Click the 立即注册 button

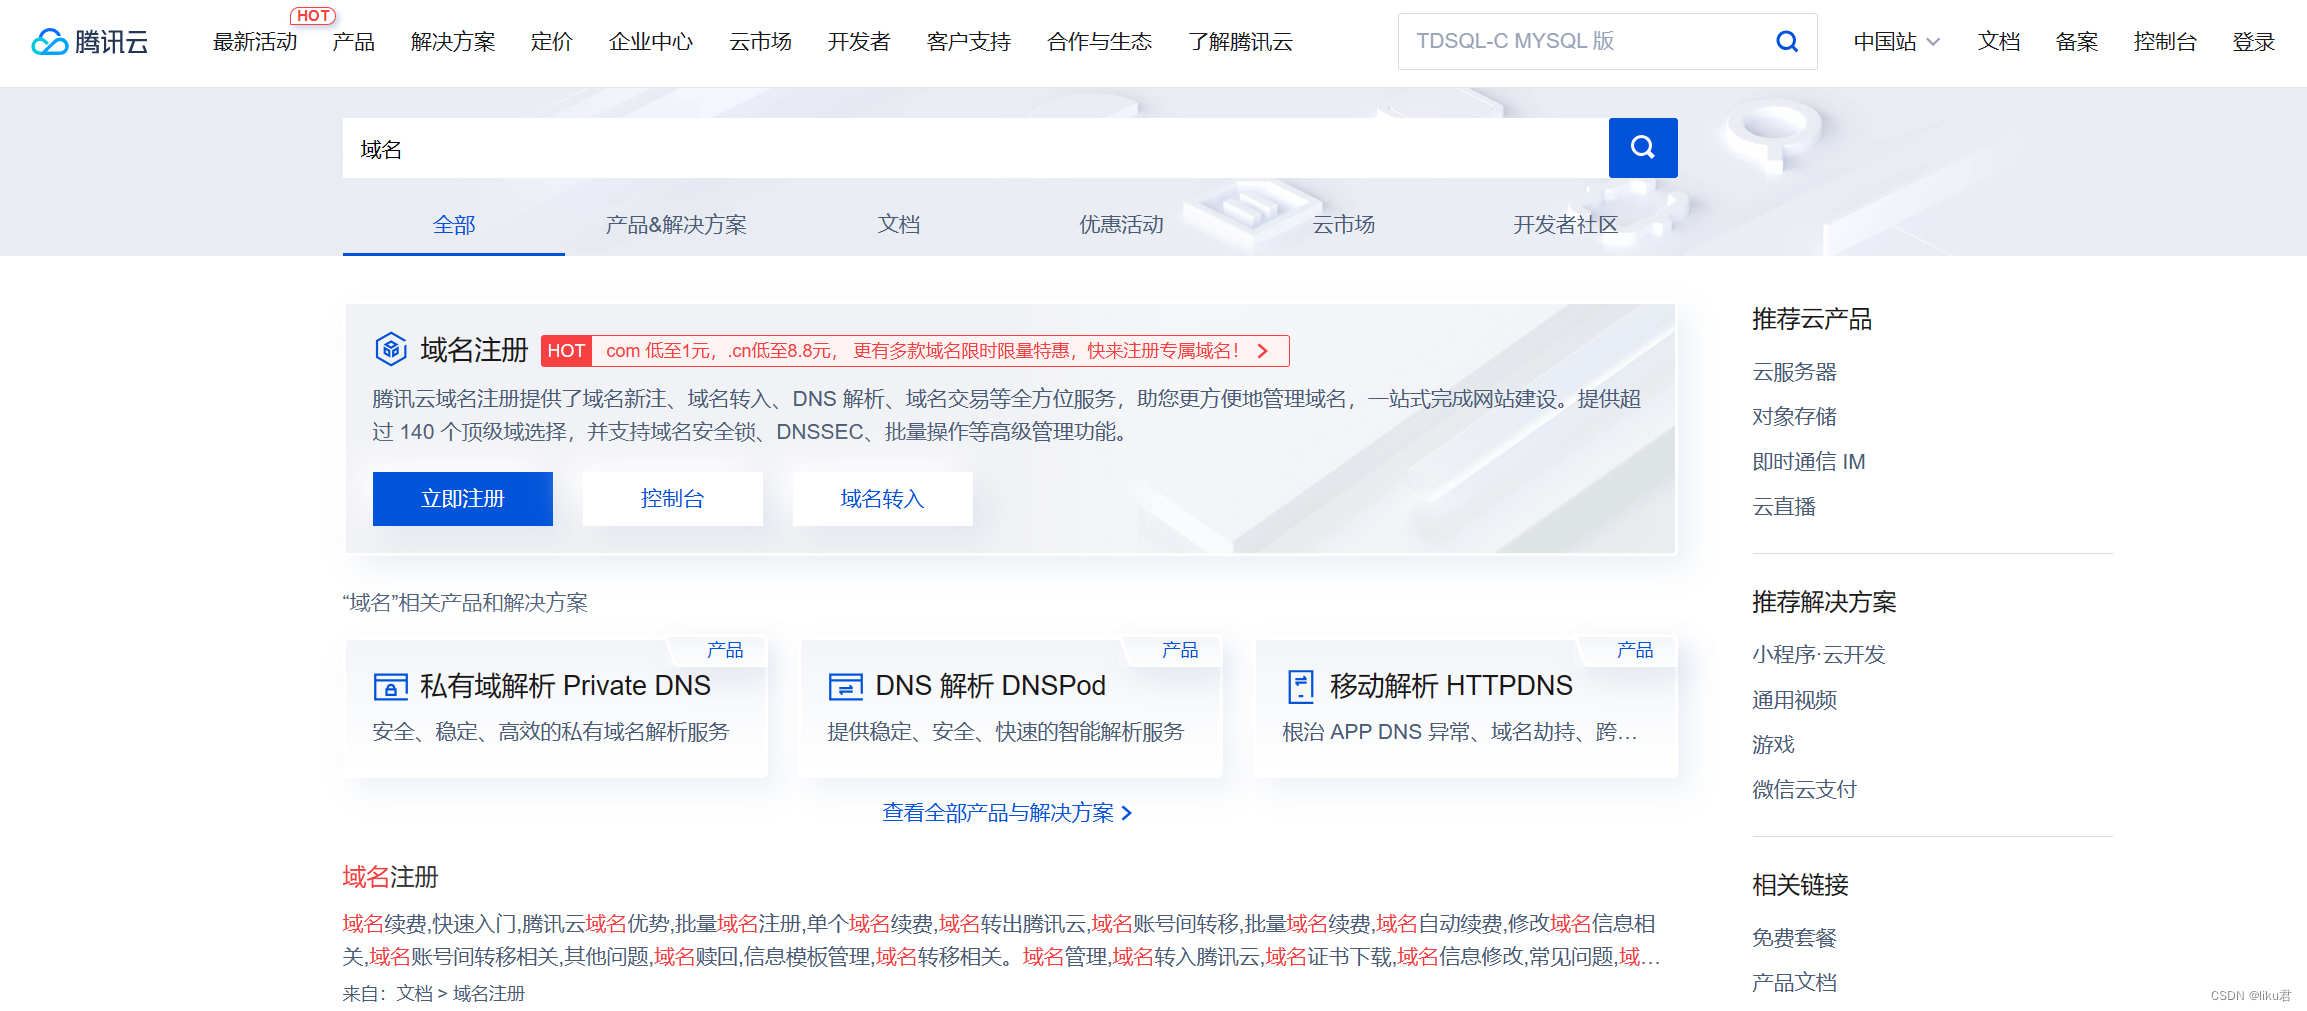[x=463, y=499]
